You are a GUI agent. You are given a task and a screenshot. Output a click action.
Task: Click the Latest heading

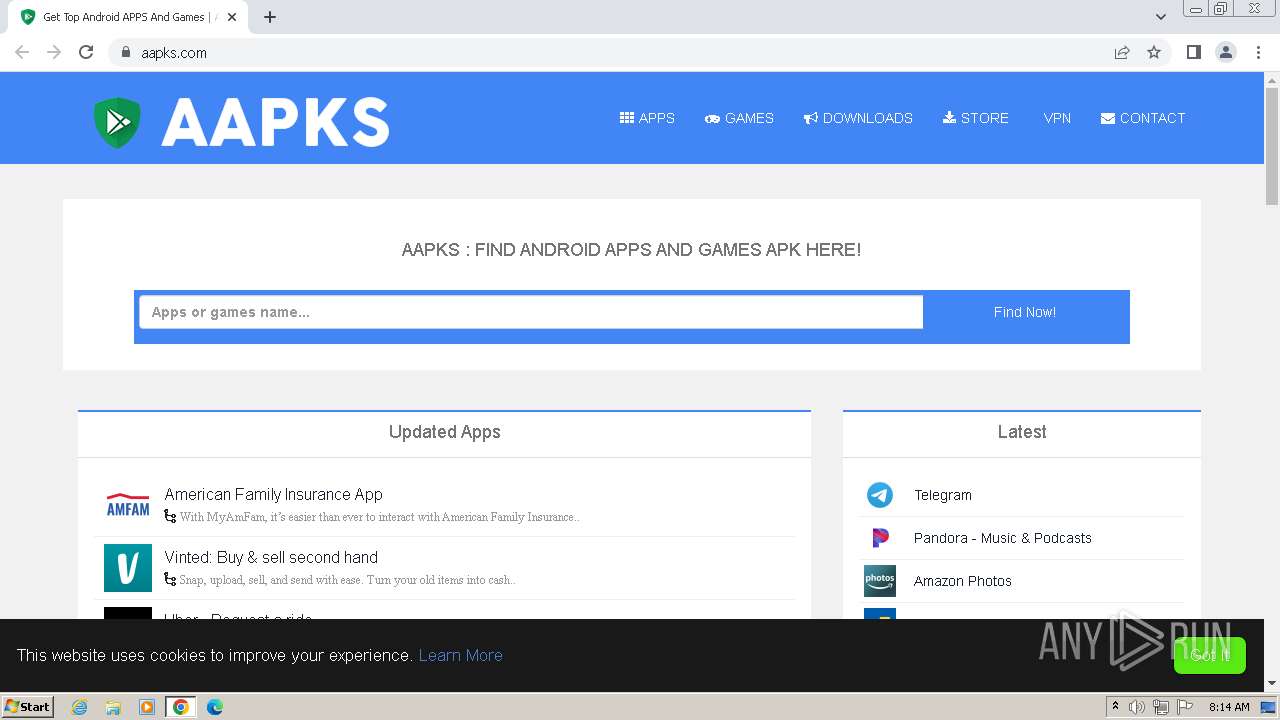[x=1022, y=432]
